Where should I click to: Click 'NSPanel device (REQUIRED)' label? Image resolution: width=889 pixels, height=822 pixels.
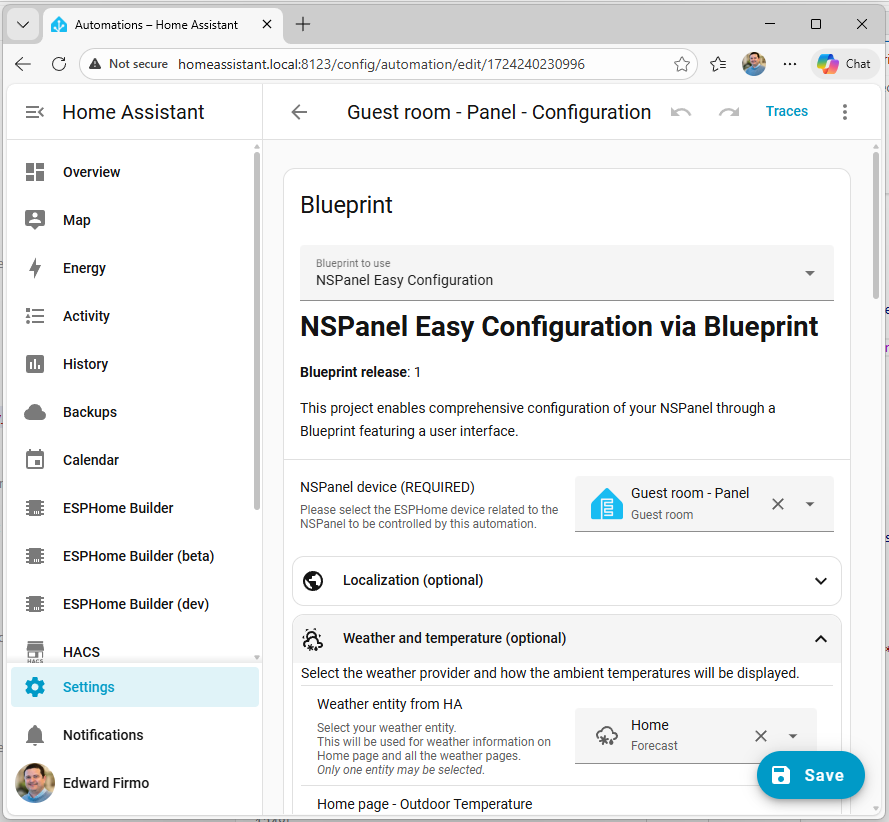pyautogui.click(x=387, y=487)
